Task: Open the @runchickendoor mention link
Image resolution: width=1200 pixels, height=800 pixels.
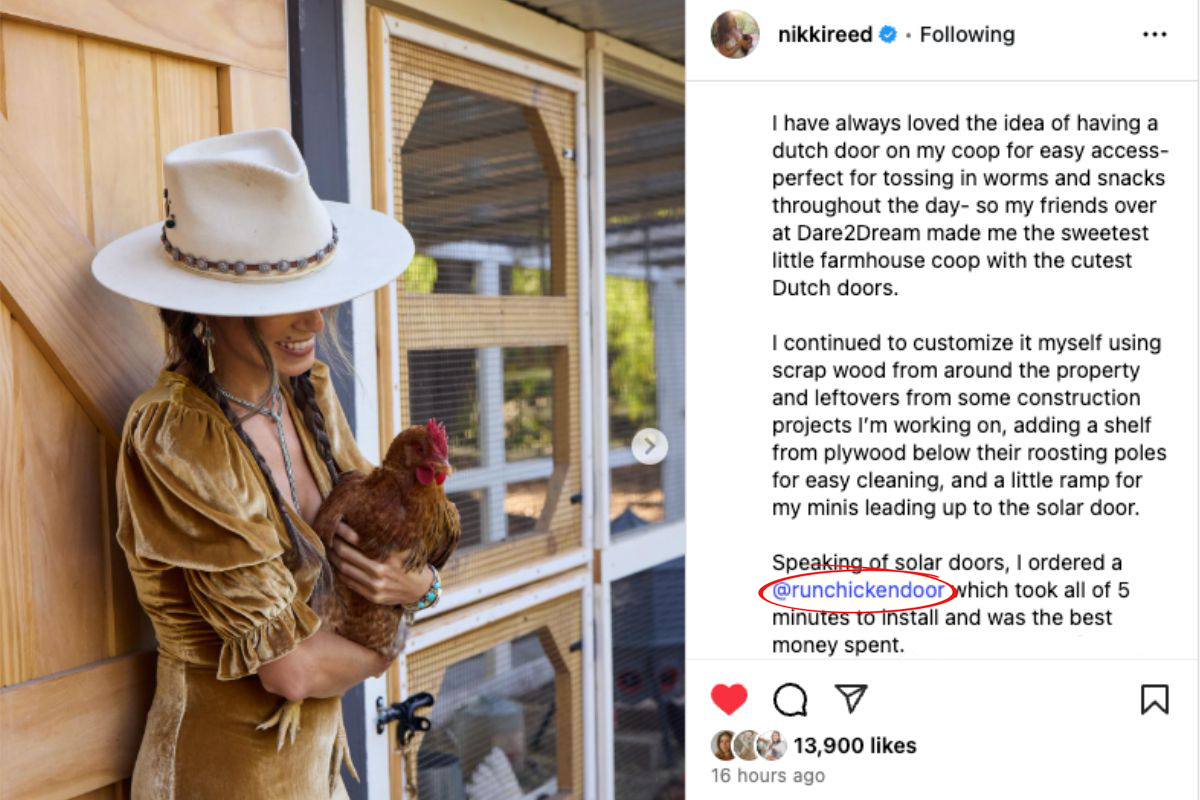Action: point(858,590)
